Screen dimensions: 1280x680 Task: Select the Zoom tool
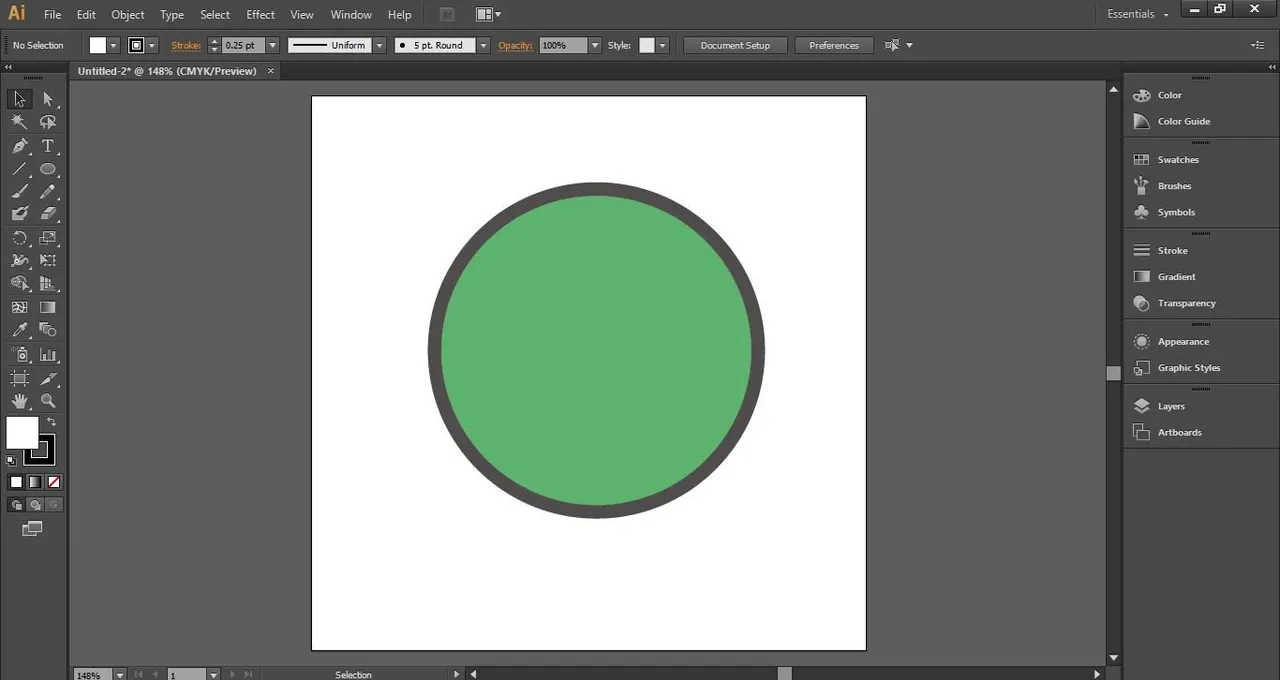click(48, 401)
